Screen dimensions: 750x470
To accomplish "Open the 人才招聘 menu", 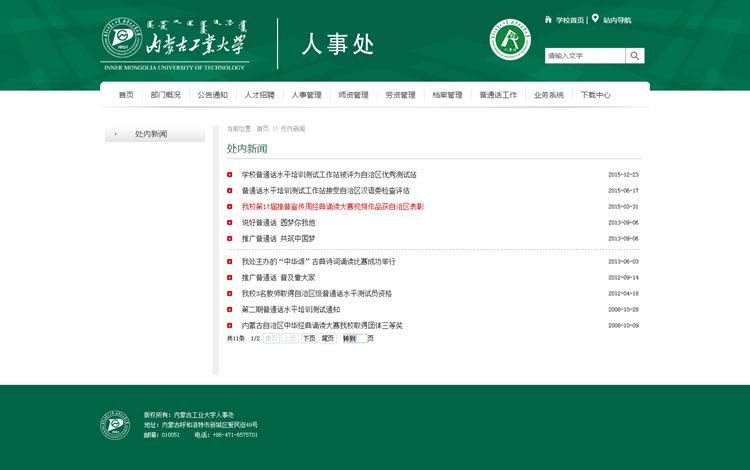I will (259, 95).
